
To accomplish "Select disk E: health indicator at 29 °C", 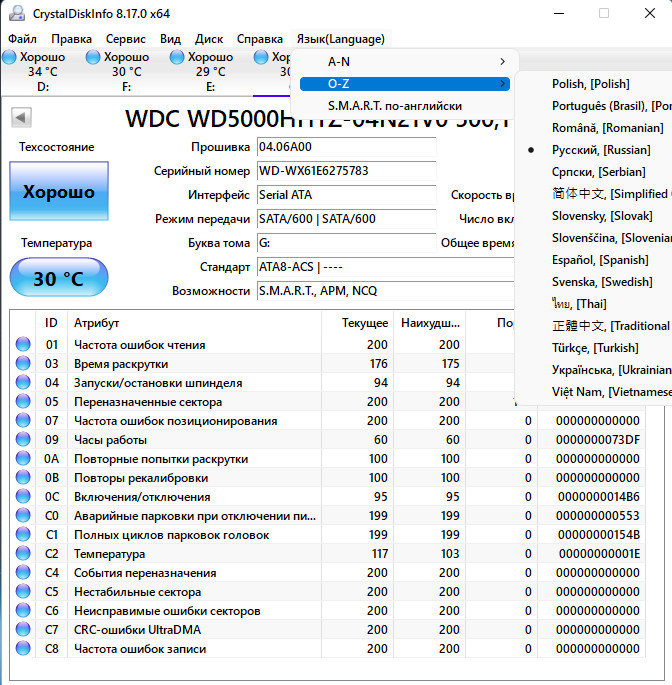I will [x=210, y=64].
